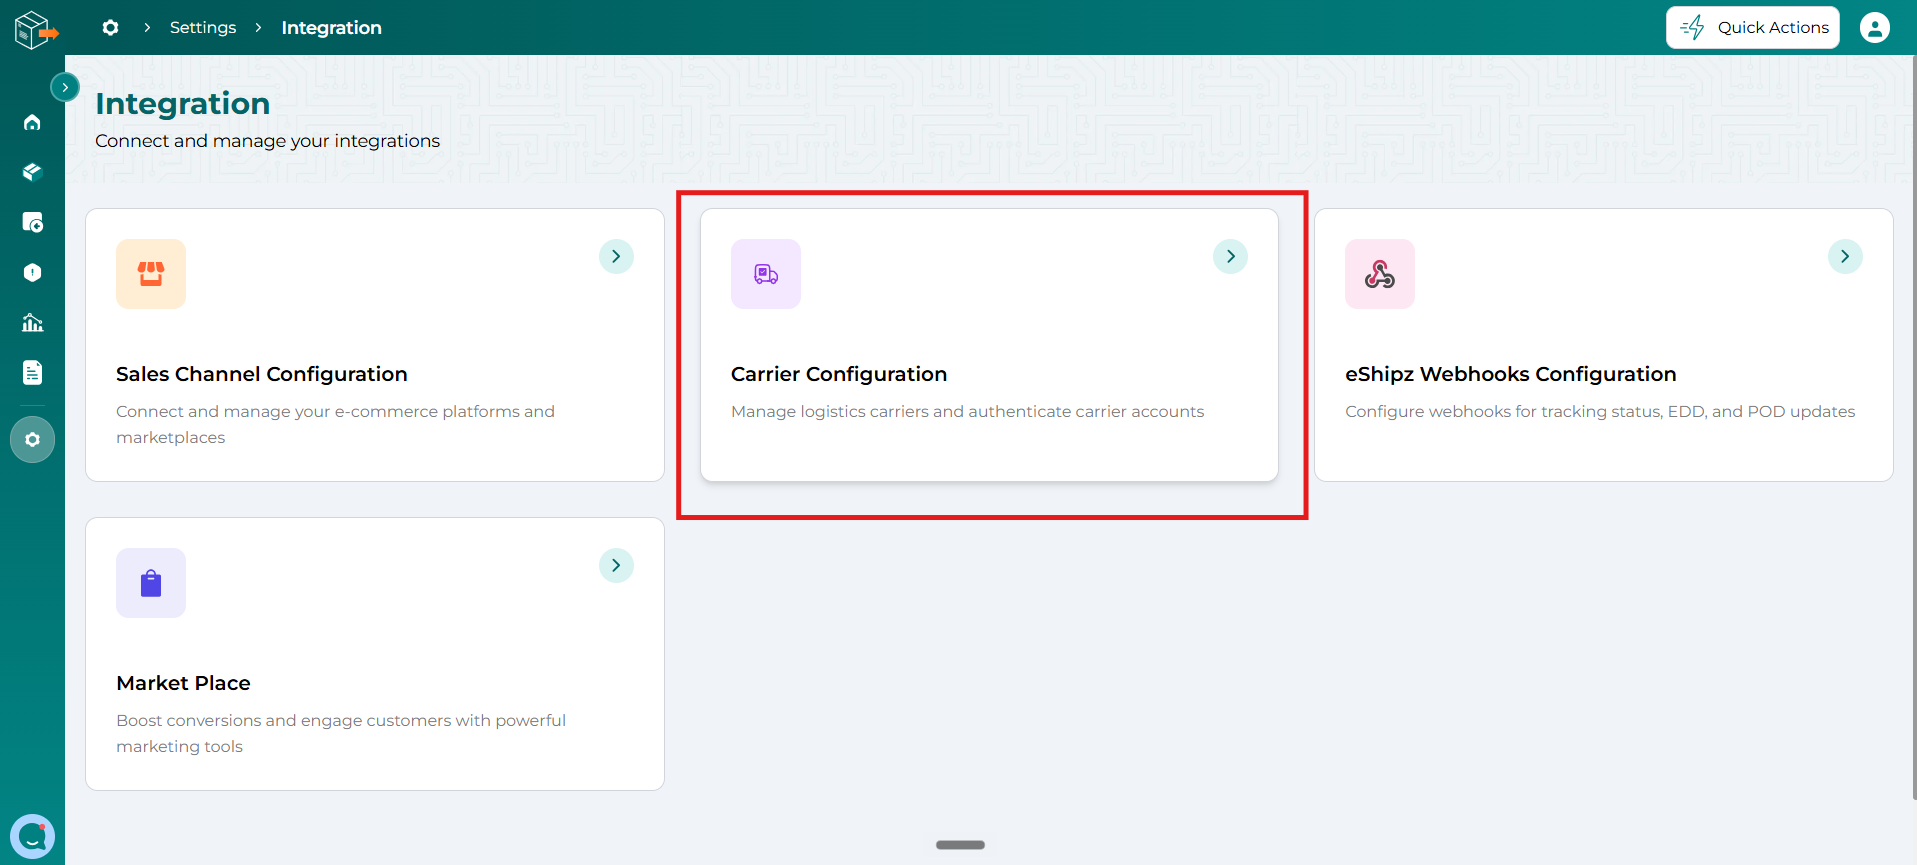Open the exceptions alert icon in sidebar
This screenshot has height=865, width=1917.
(32, 272)
